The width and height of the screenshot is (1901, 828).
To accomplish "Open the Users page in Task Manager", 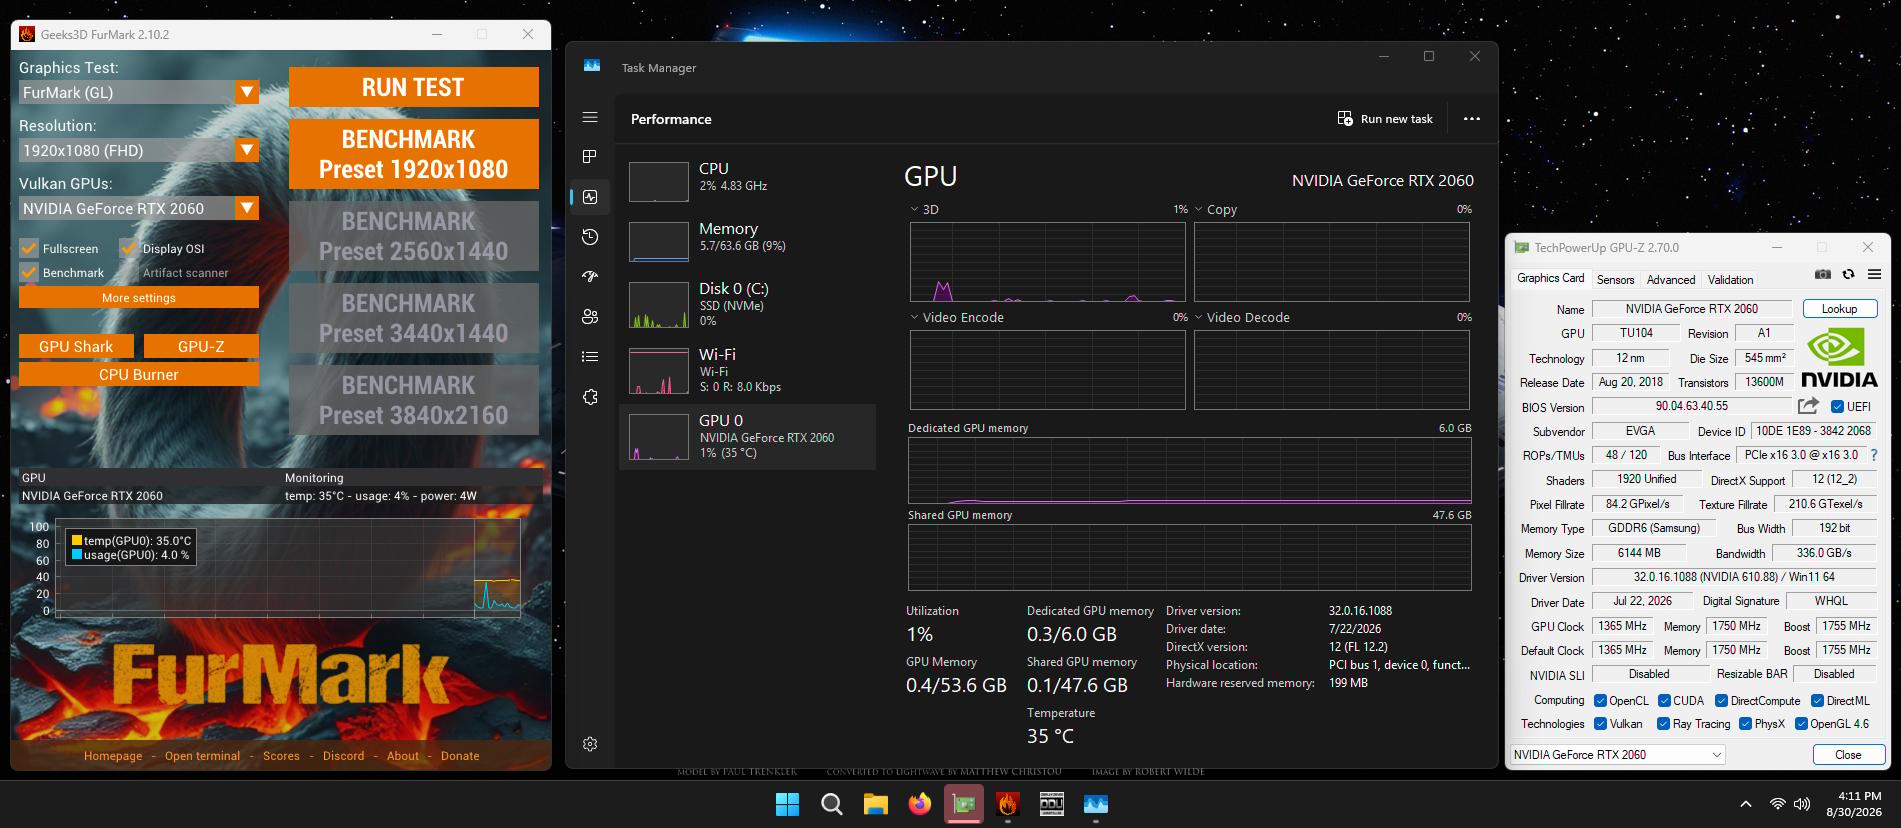I will click(x=590, y=317).
